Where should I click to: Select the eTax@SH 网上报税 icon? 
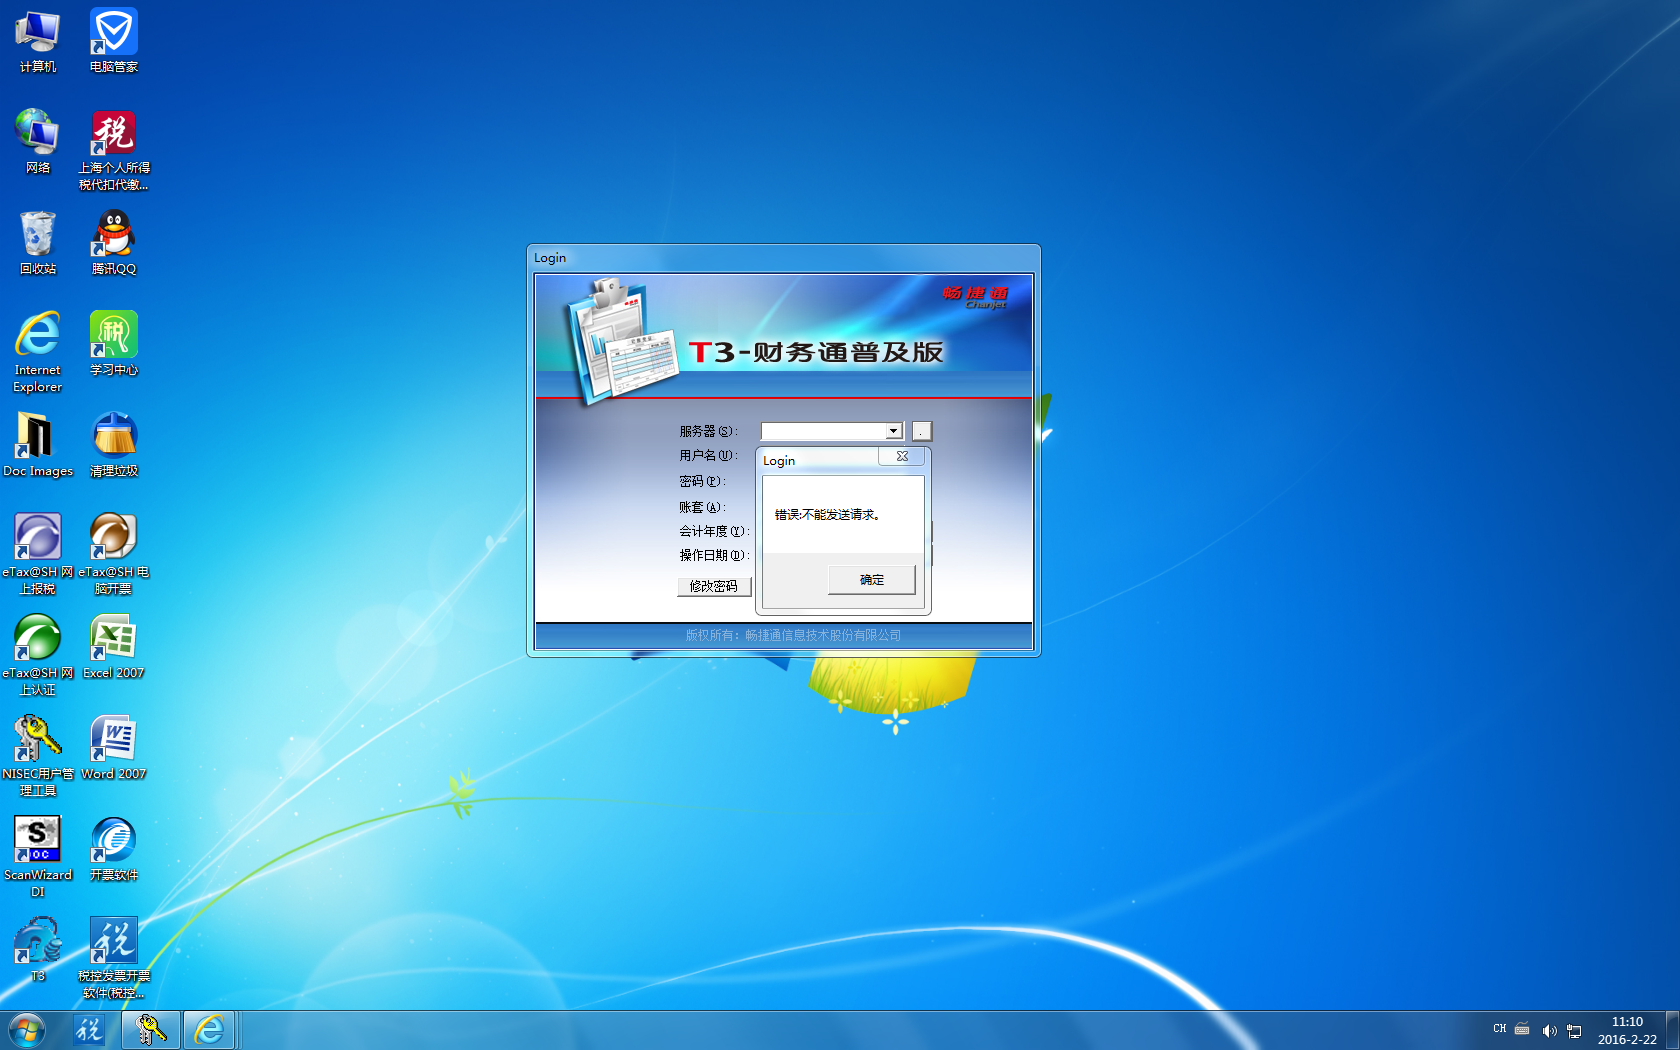[x=38, y=553]
